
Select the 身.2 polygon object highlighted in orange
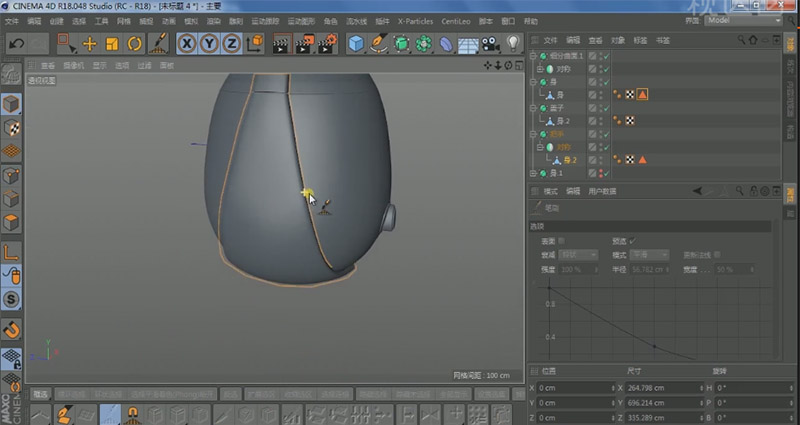tap(570, 160)
